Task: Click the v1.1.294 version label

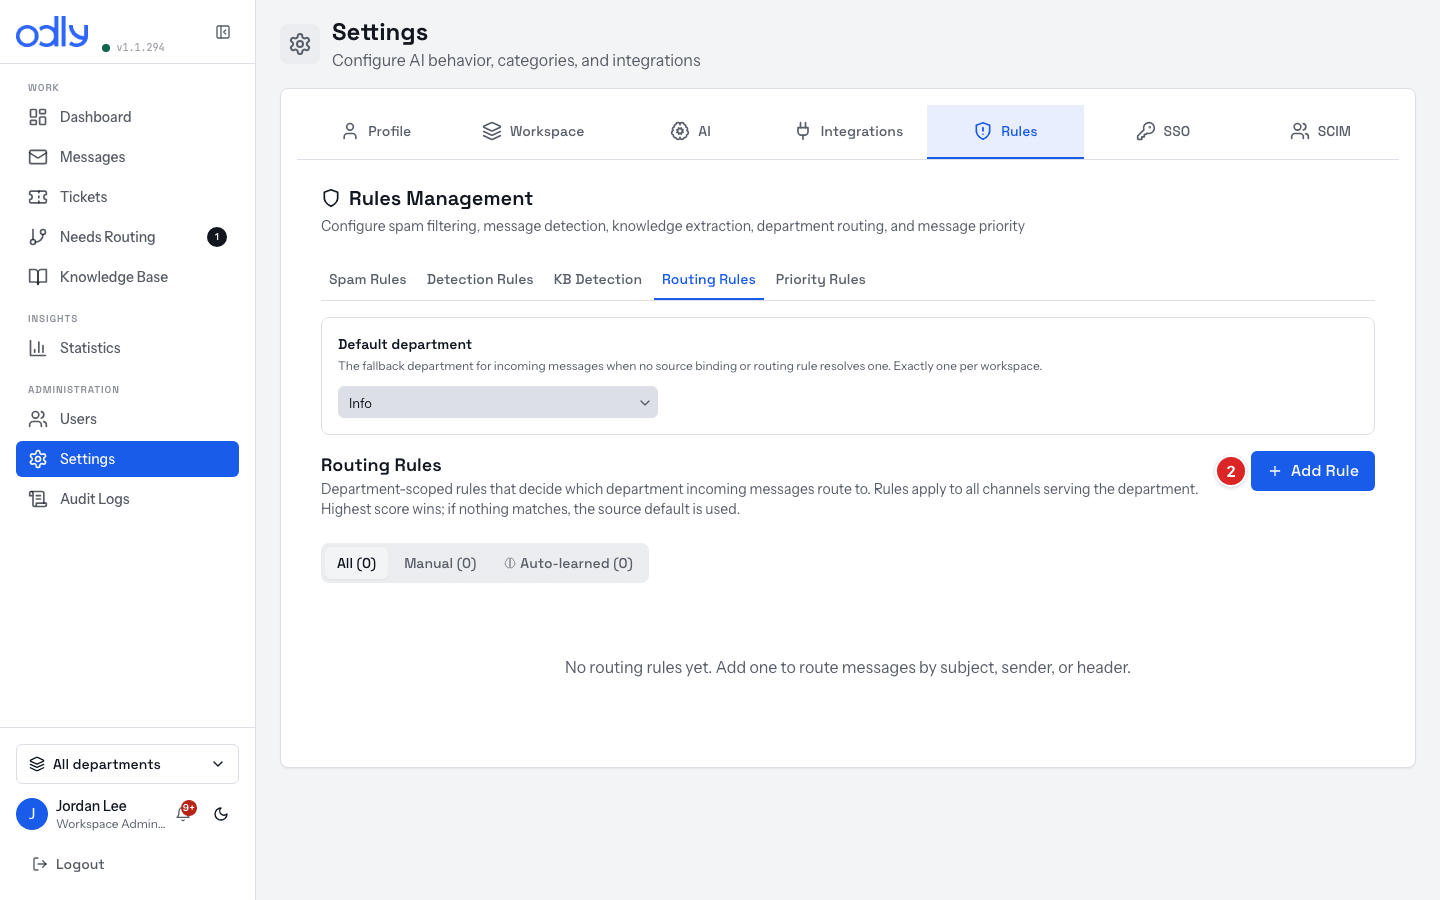Action: pyautogui.click(x=141, y=47)
